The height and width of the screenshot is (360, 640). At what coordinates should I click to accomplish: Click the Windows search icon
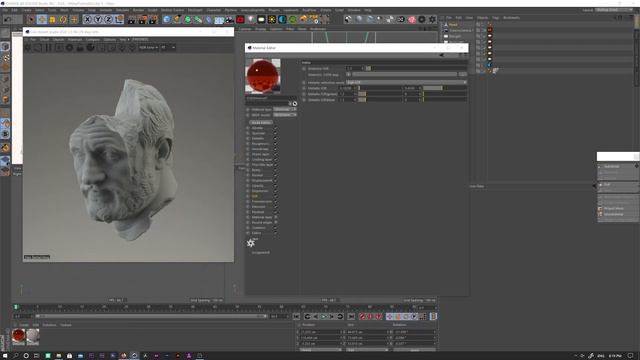point(16,356)
